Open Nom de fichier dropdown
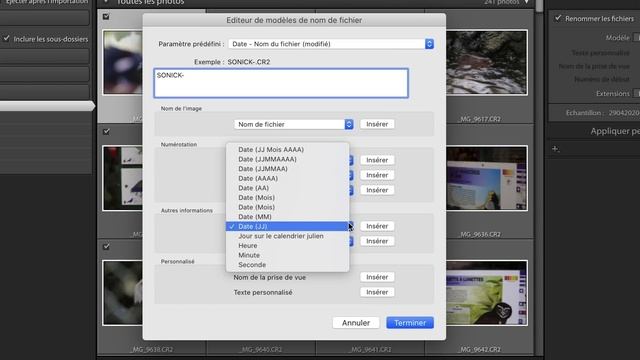640x360 pixels. point(293,124)
